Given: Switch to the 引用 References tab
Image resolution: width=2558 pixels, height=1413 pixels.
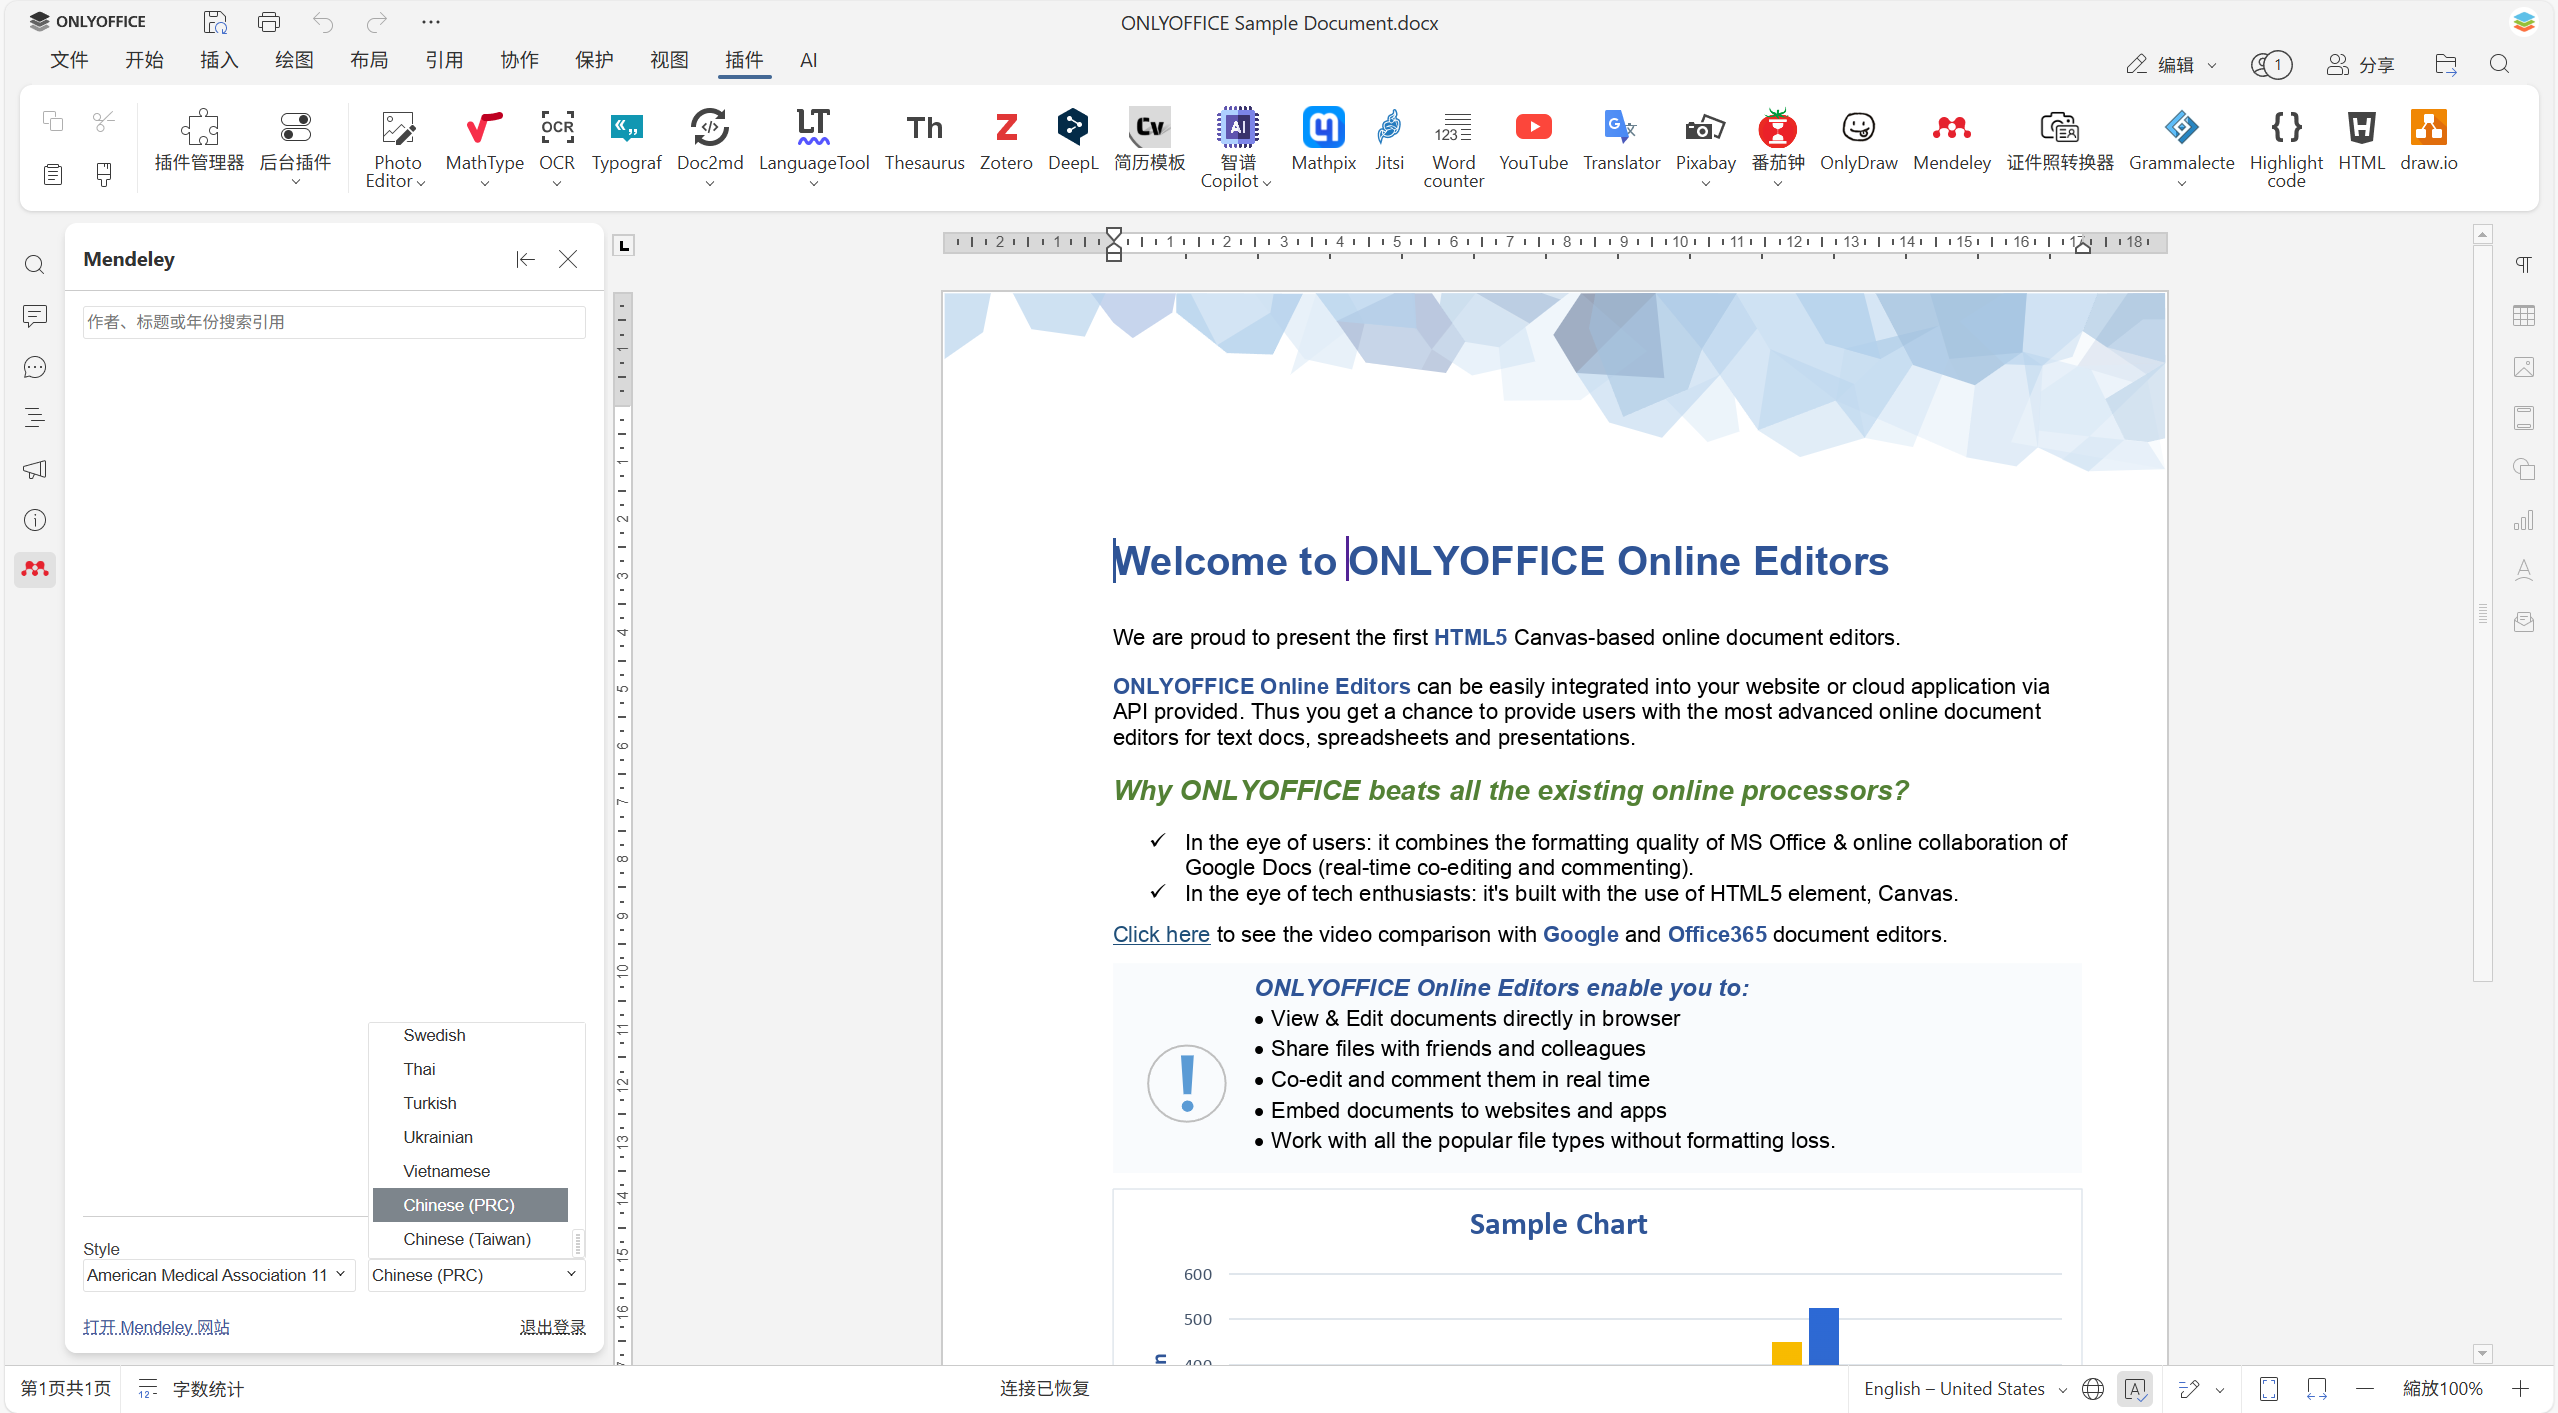Looking at the screenshot, I should (444, 60).
